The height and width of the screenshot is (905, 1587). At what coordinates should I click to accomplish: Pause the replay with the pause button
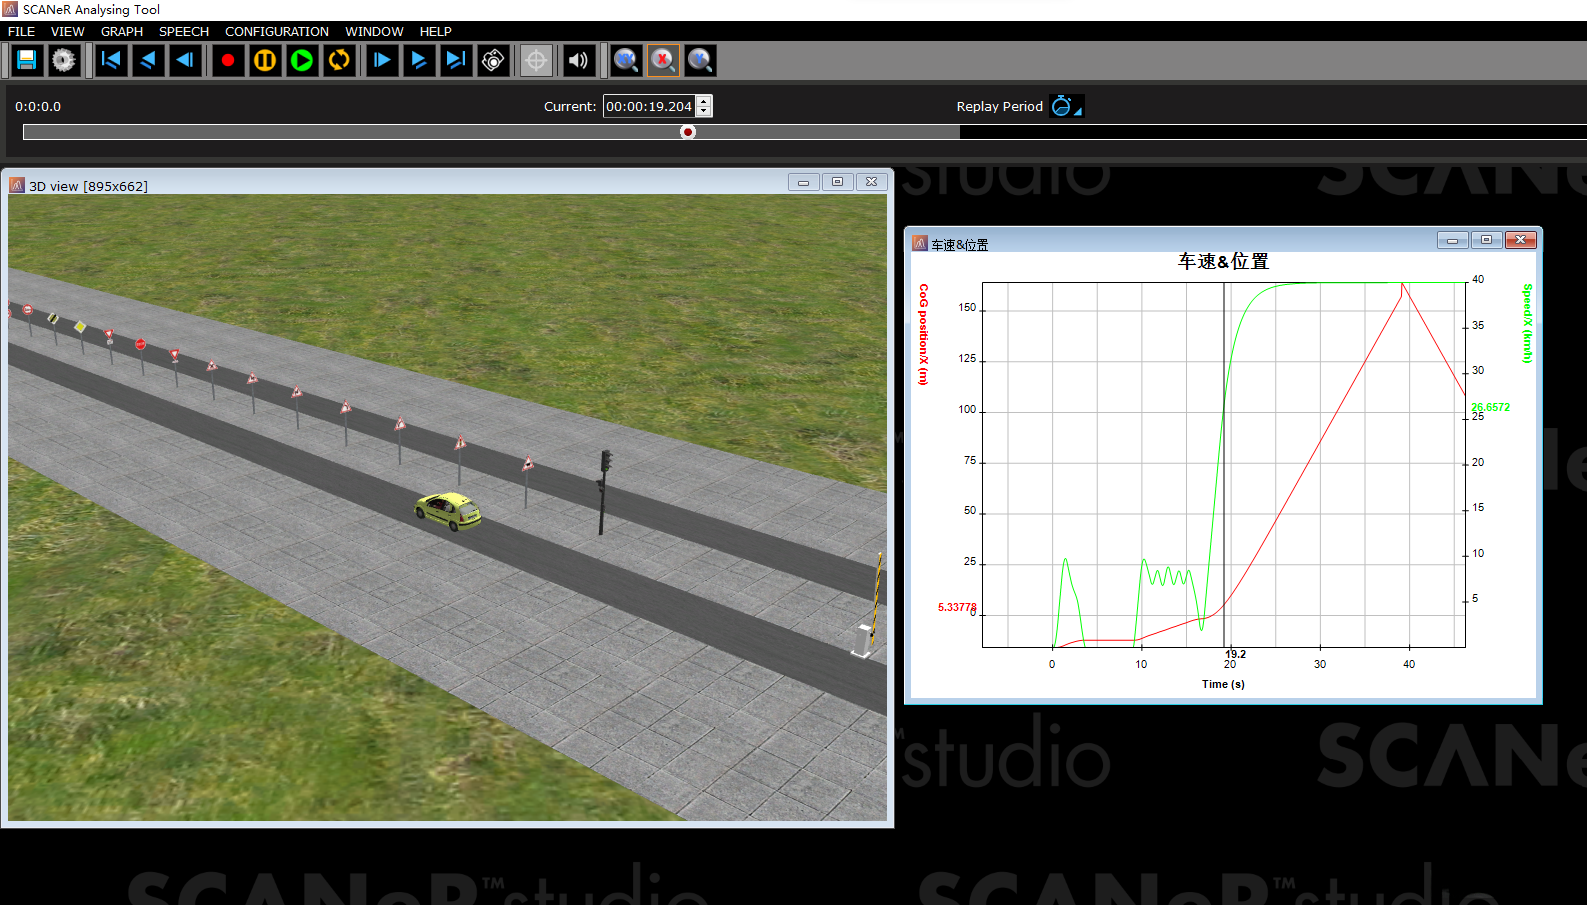(265, 60)
